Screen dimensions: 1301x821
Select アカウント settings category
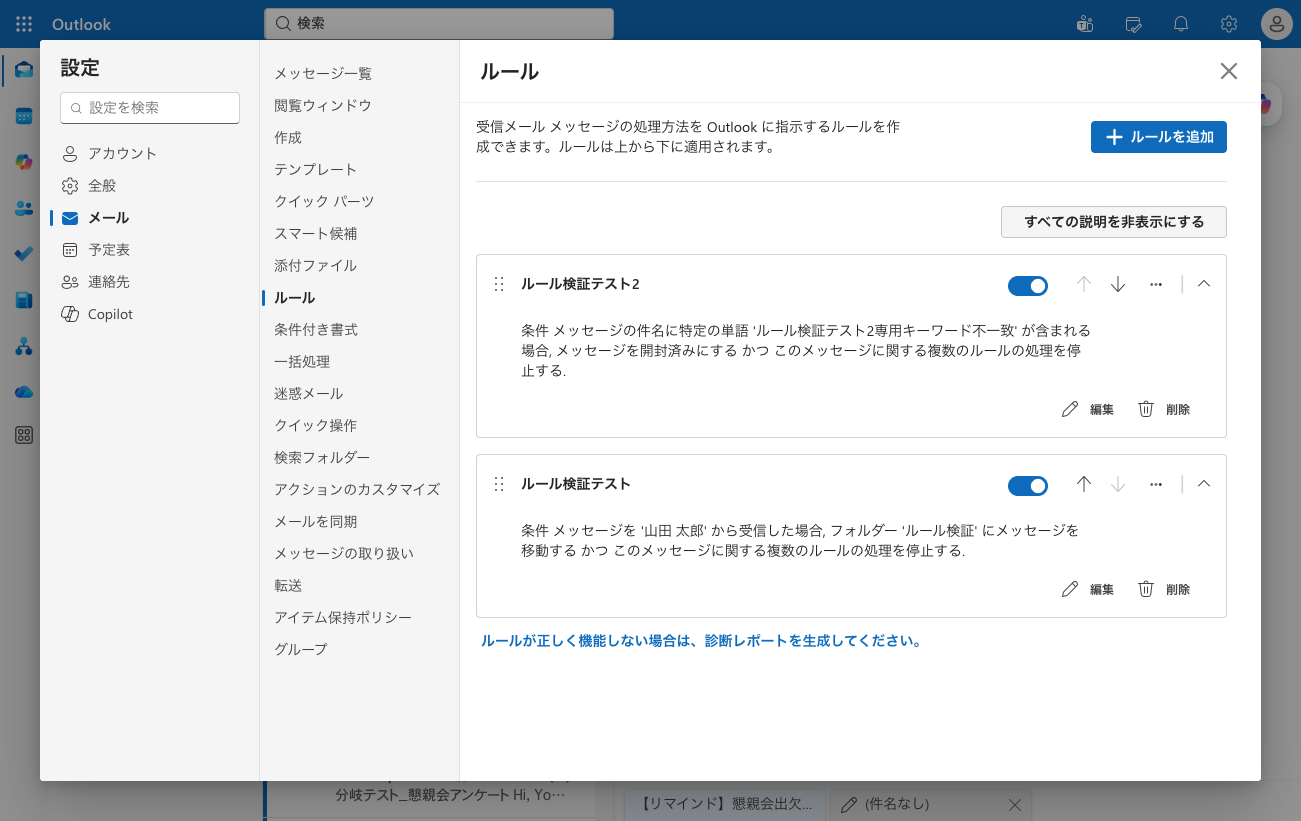point(150,154)
